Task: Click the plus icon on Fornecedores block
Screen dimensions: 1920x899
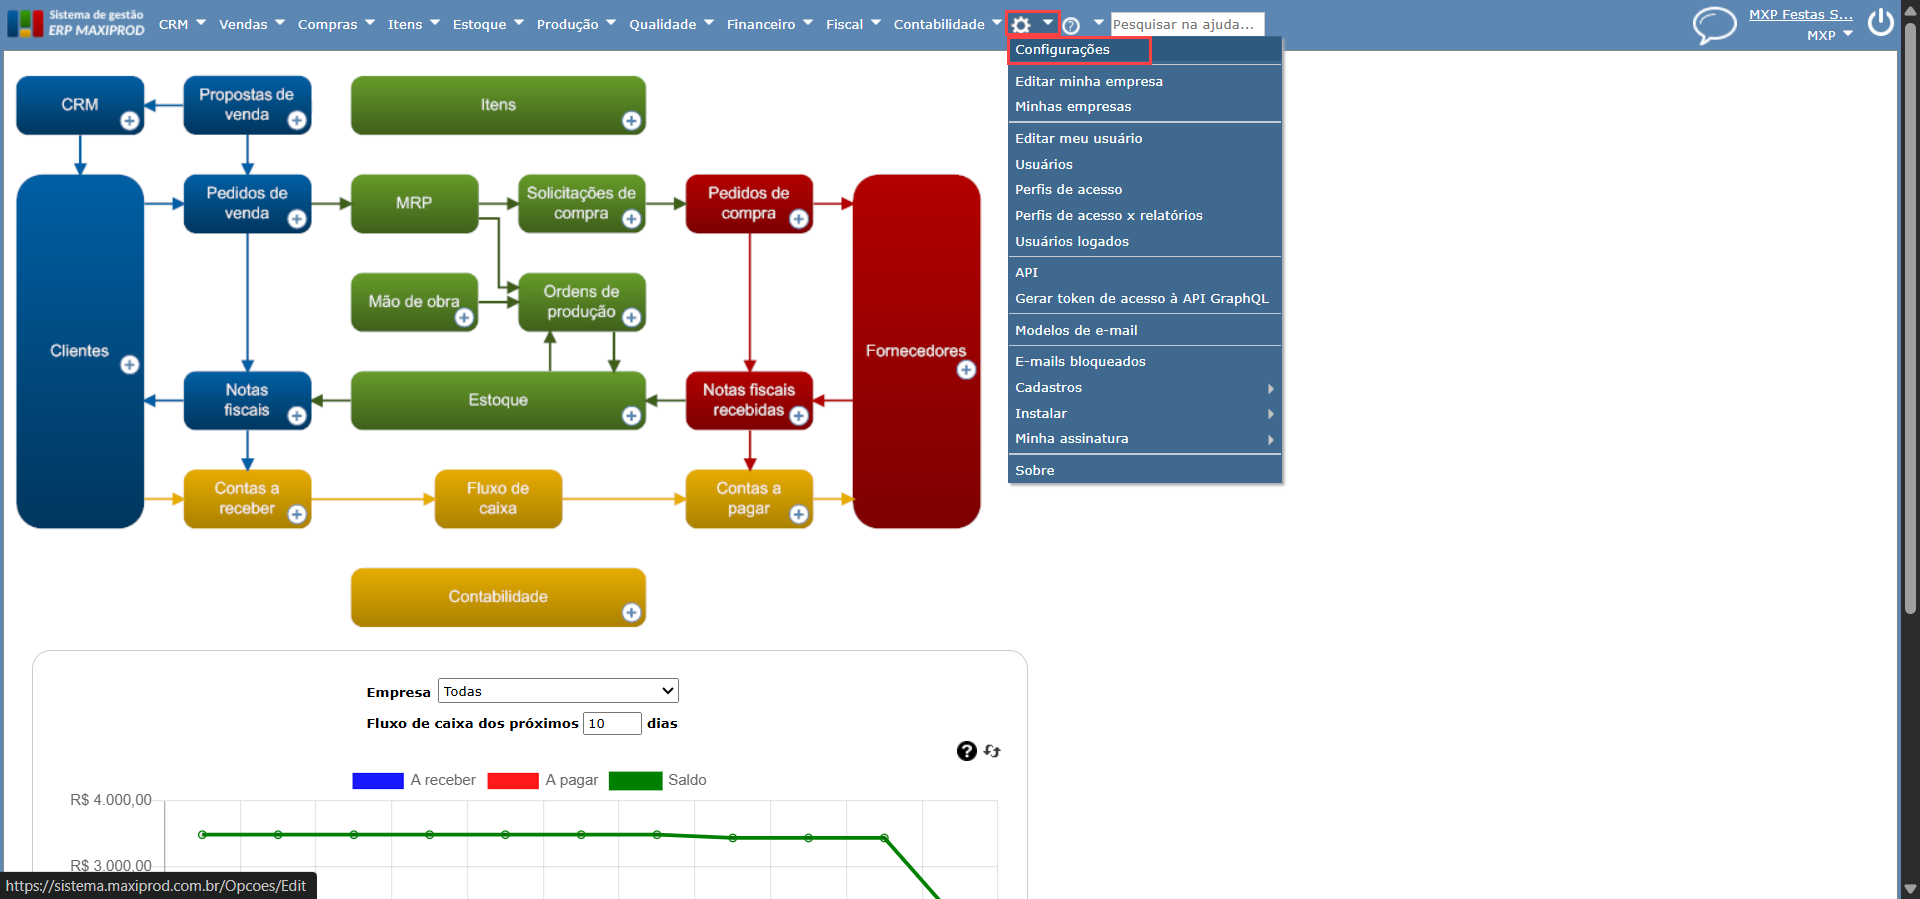Action: coord(966,370)
